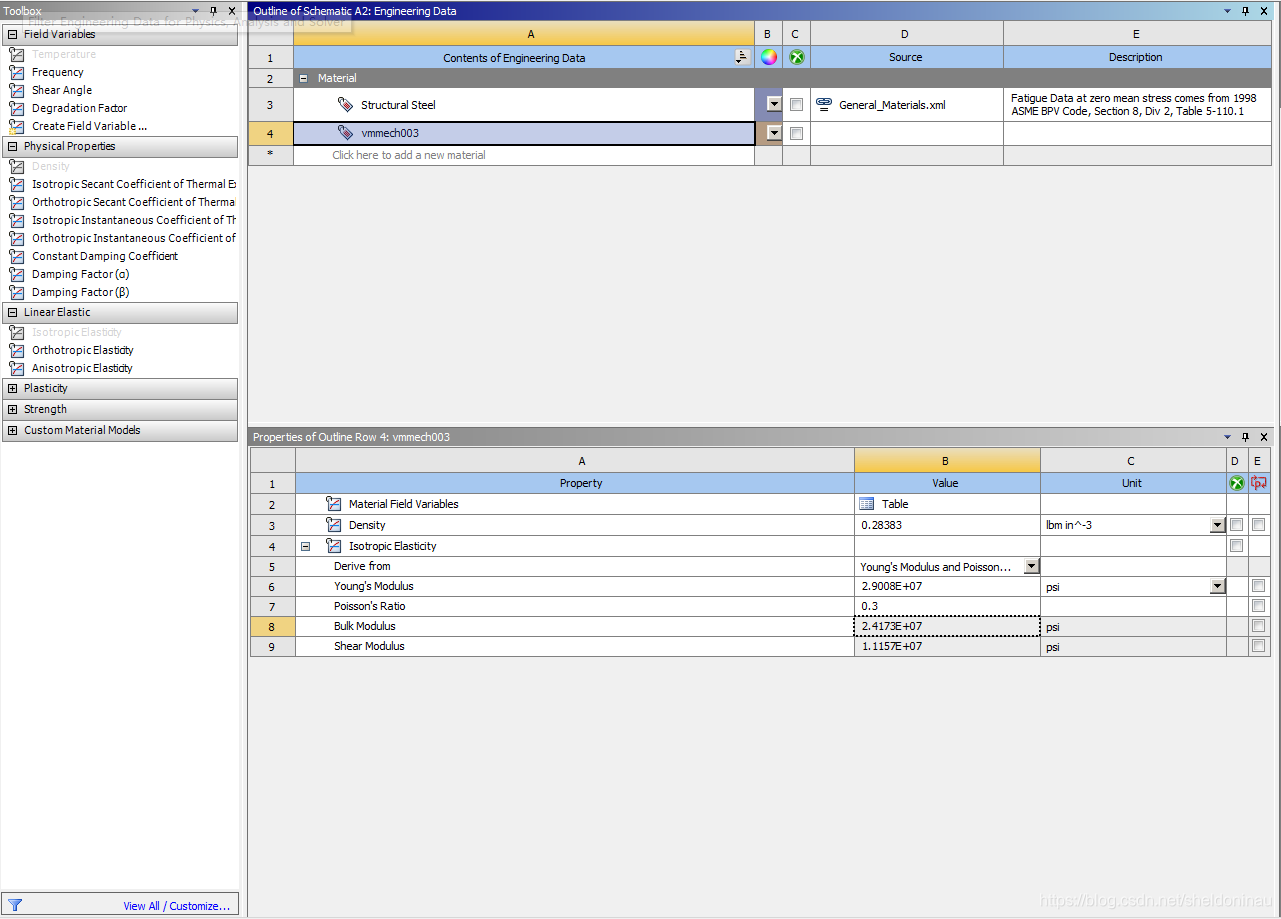Toggle Shear Modulus parameter checkbox
The height and width of the screenshot is (919, 1281).
click(x=1259, y=646)
